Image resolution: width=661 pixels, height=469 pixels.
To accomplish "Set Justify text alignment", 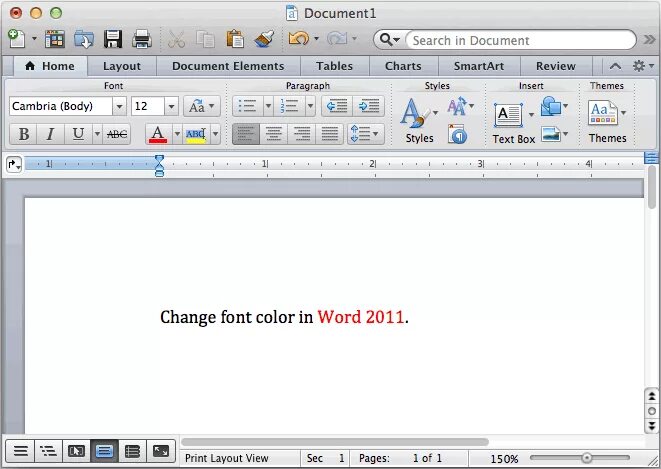I will [329, 134].
